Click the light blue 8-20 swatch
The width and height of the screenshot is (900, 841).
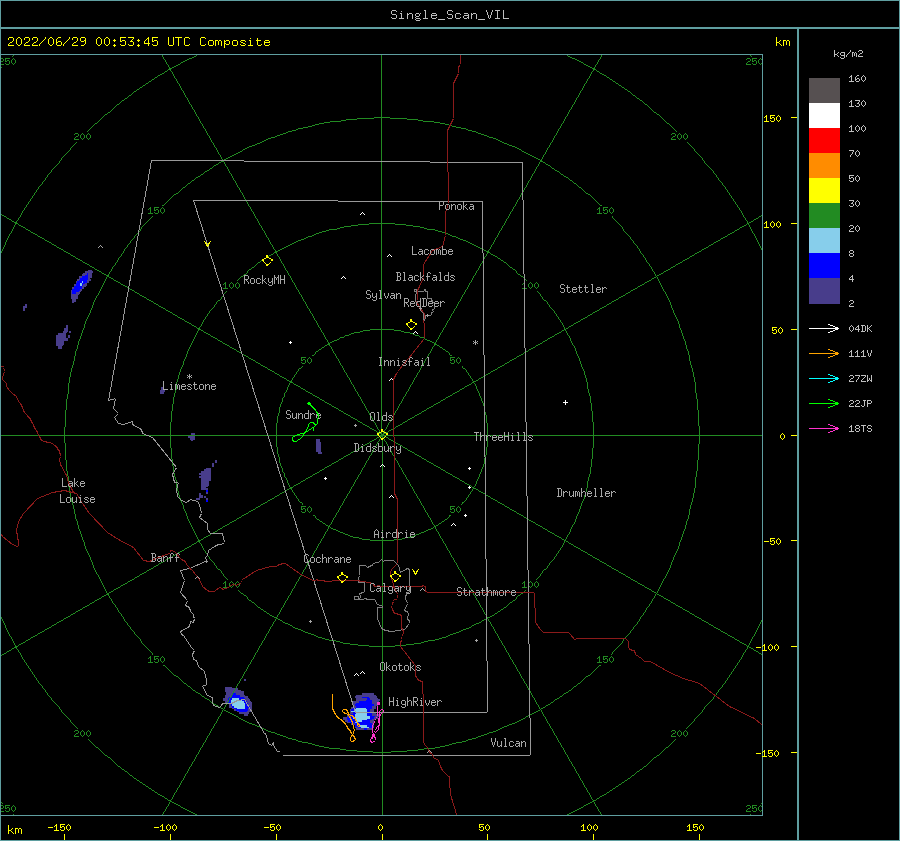click(x=824, y=241)
